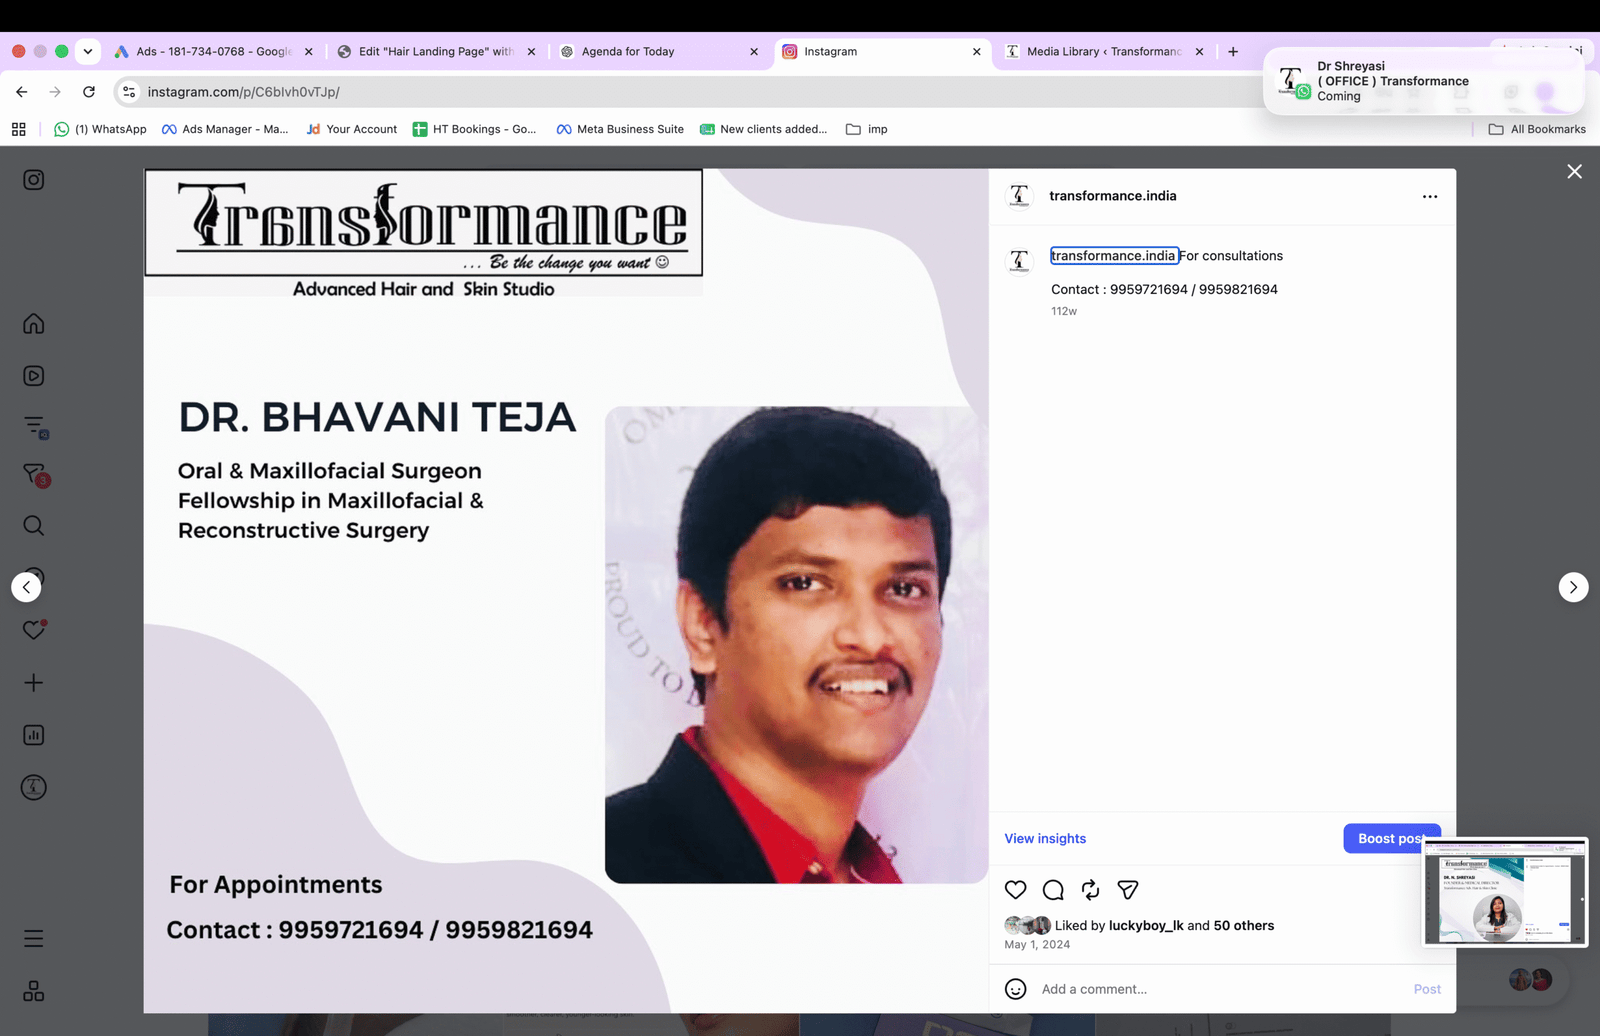Go to the previous post with the left arrow

26,587
